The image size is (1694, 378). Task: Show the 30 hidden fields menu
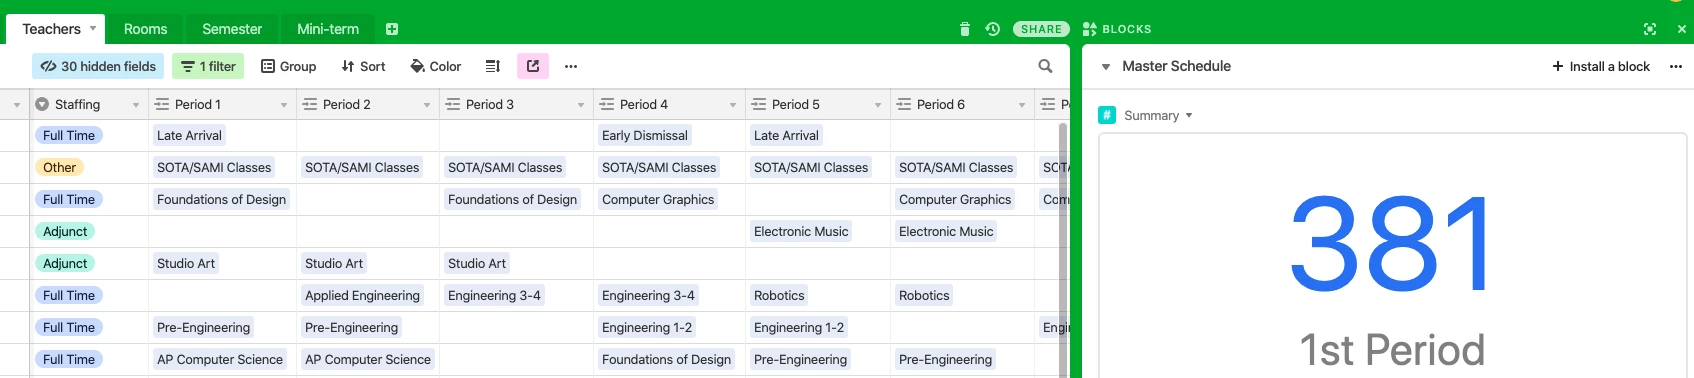98,66
